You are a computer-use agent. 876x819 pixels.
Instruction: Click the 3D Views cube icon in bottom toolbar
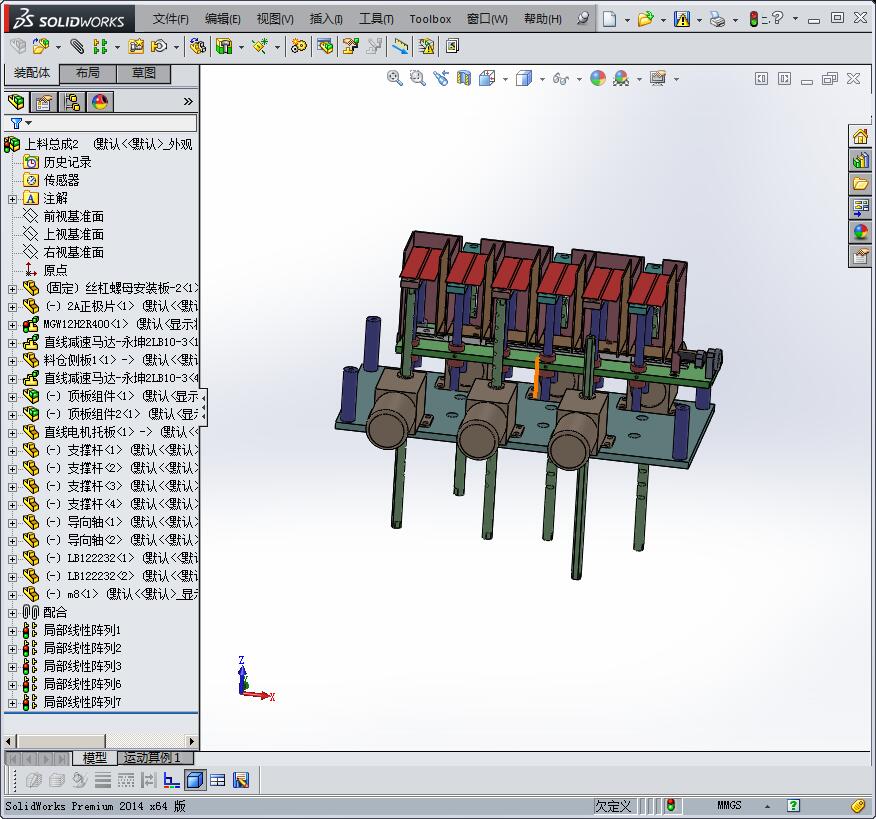[x=194, y=780]
